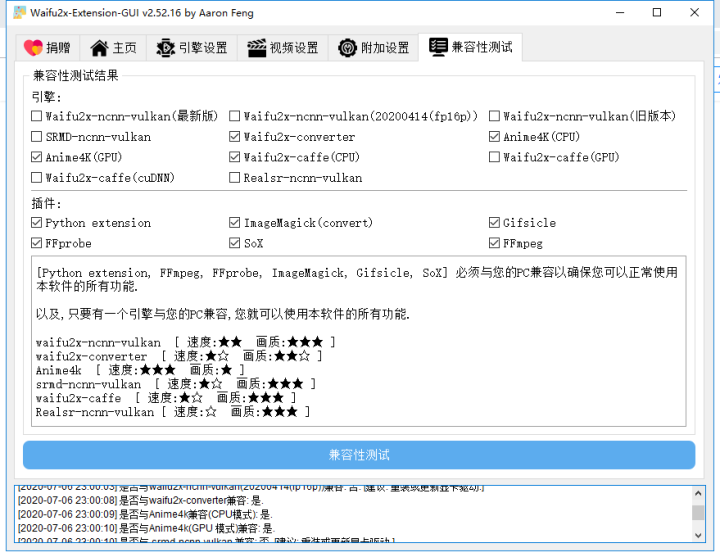720x557 pixels.
Task: Click the house icon for 主页
Action: (x=99, y=48)
